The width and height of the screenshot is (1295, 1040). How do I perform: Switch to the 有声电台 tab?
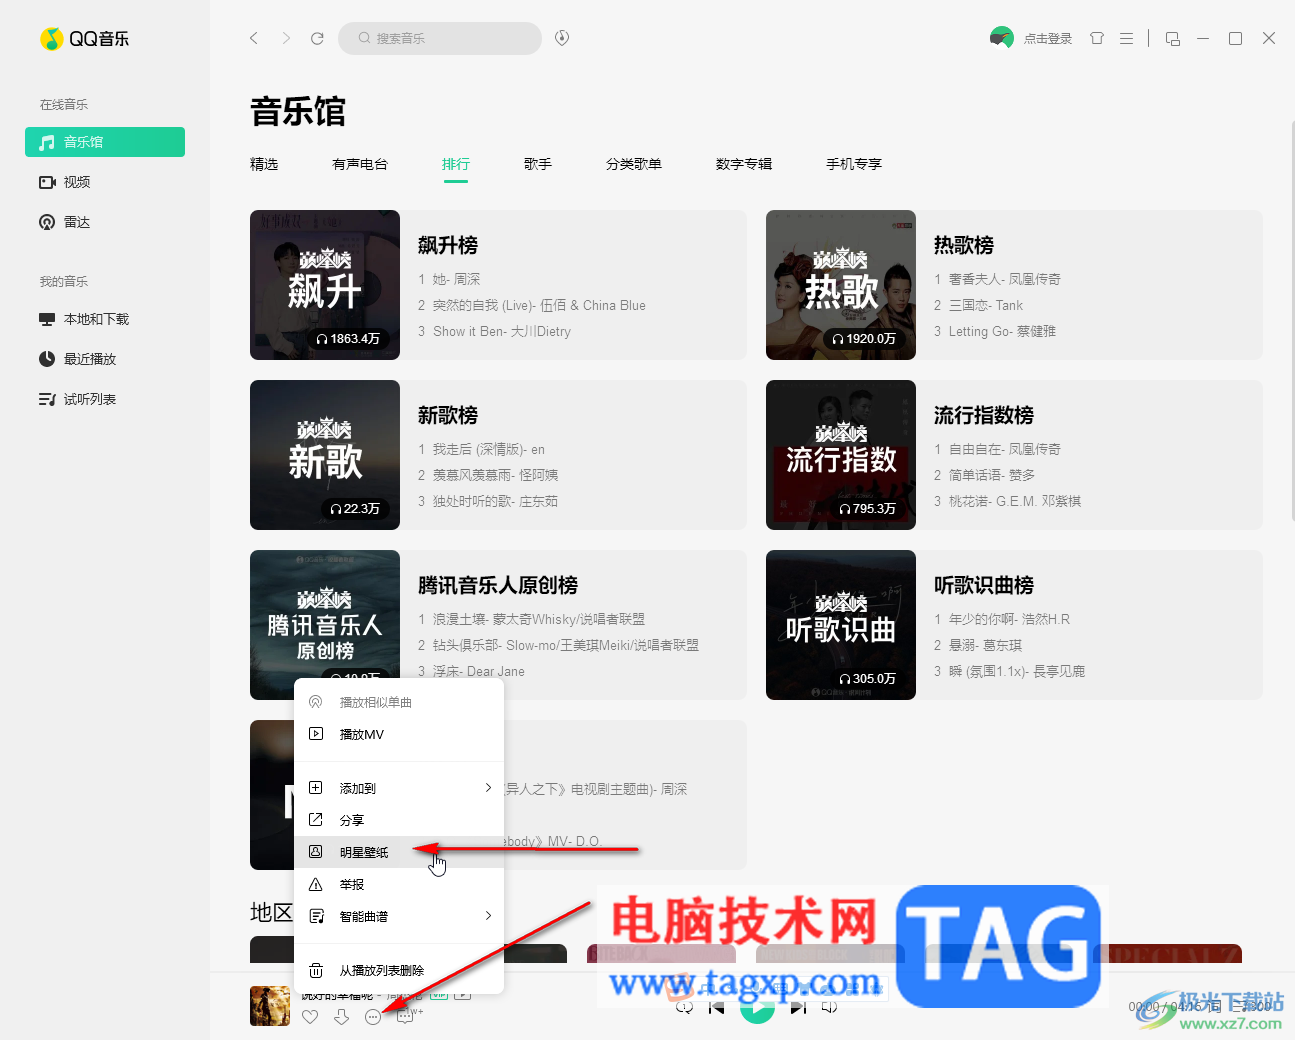point(360,164)
